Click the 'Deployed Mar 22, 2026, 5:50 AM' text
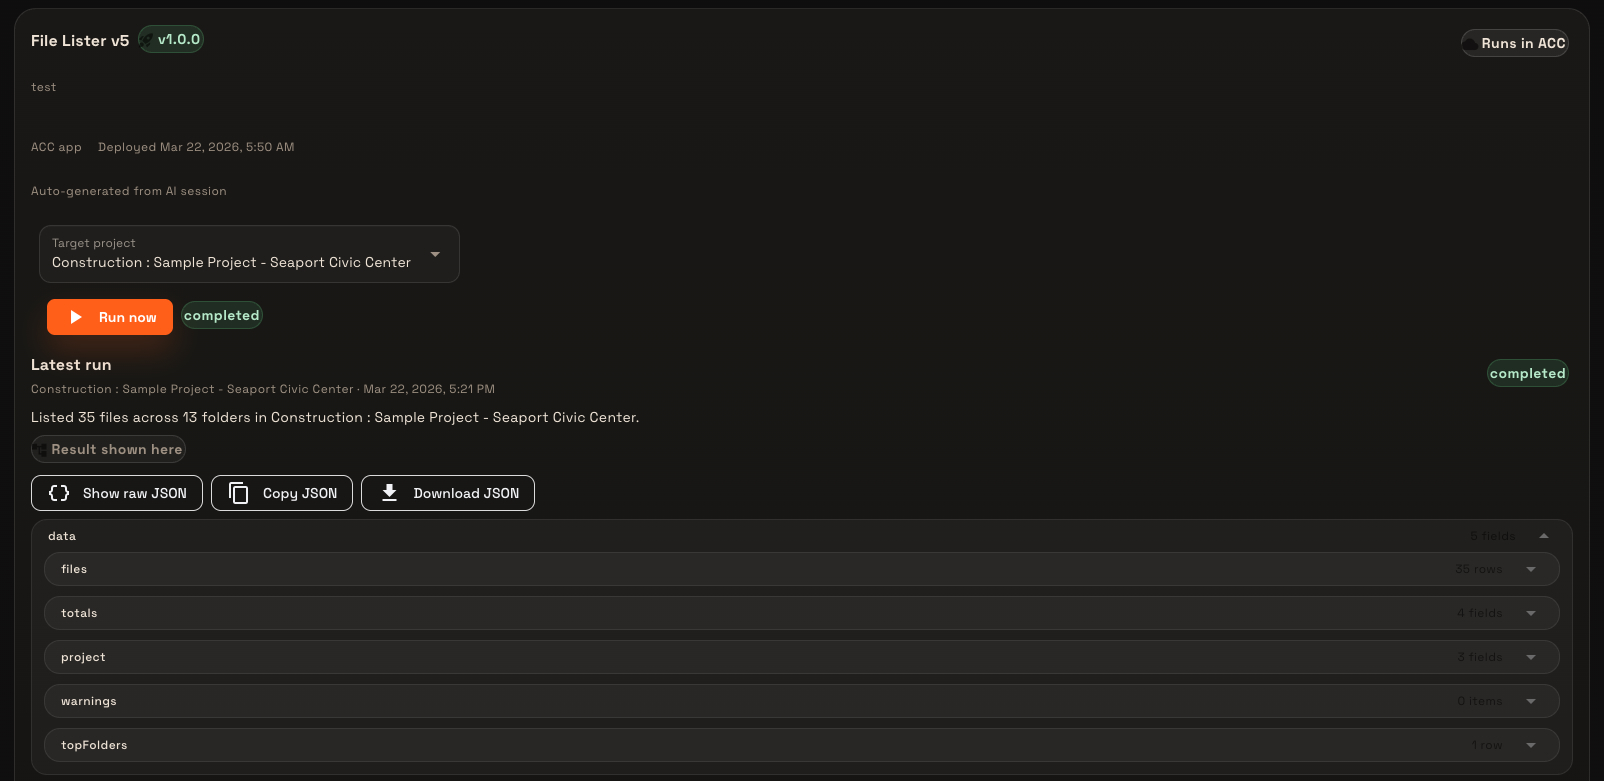This screenshot has width=1604, height=781. 196,147
